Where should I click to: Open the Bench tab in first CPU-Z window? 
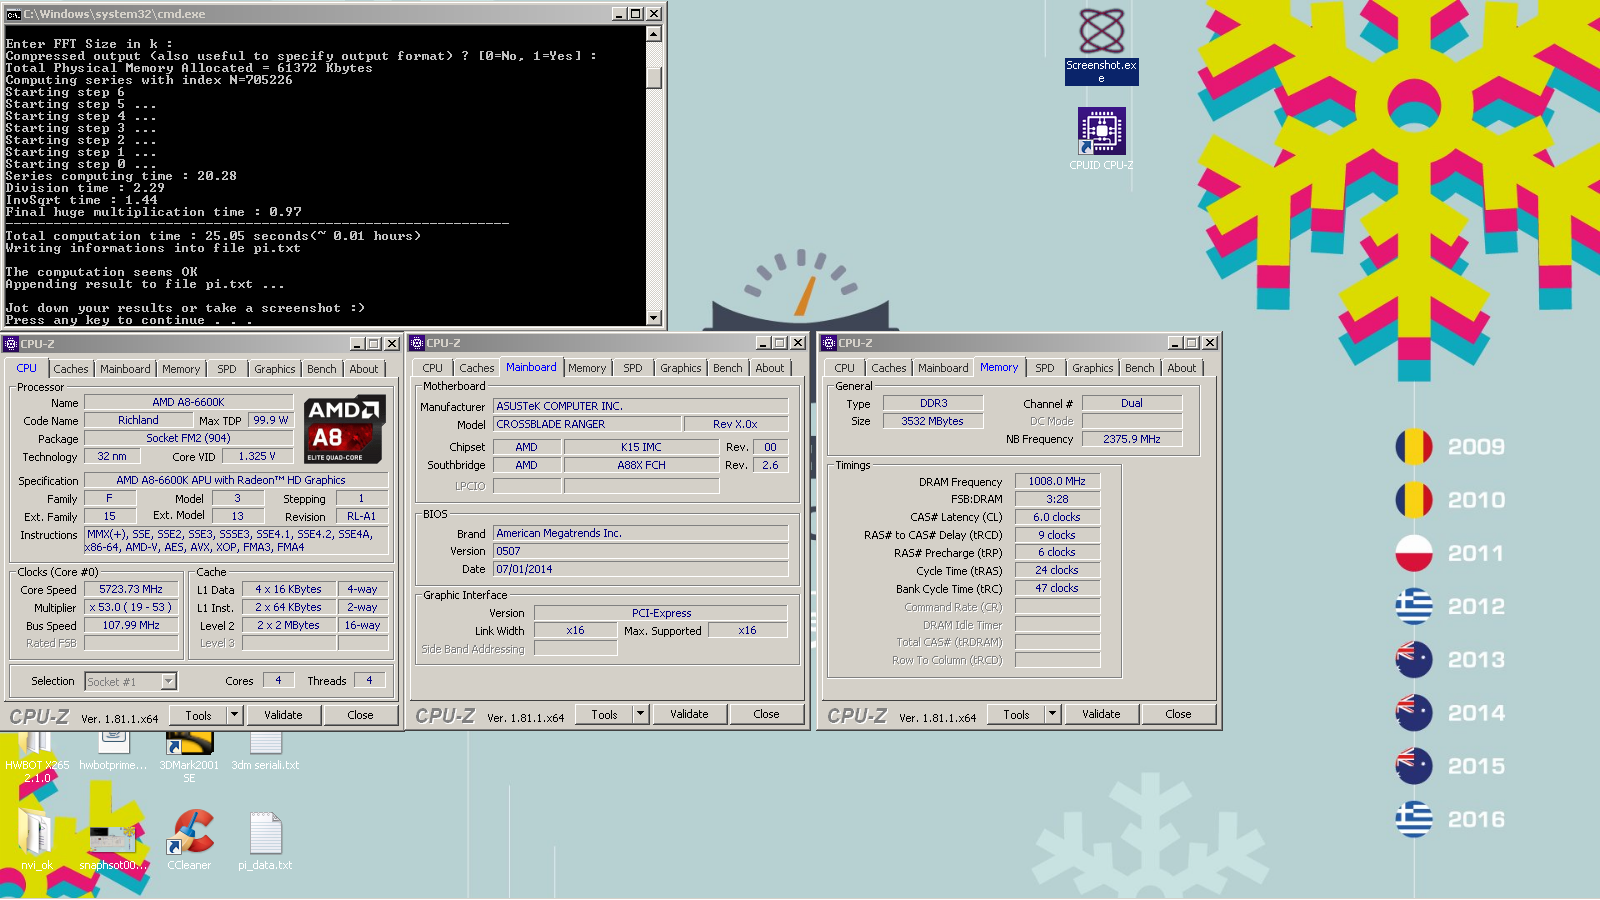(x=322, y=369)
